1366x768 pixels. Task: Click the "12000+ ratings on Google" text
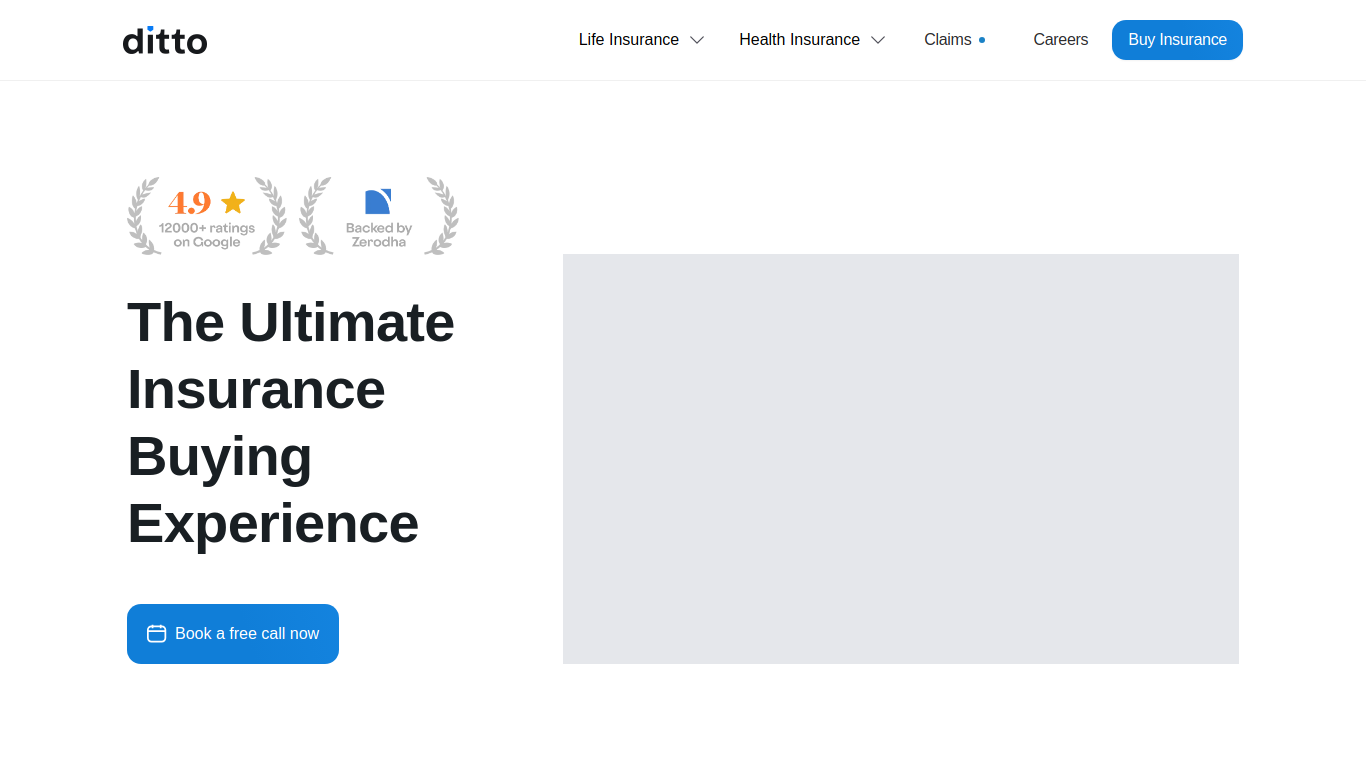(207, 235)
